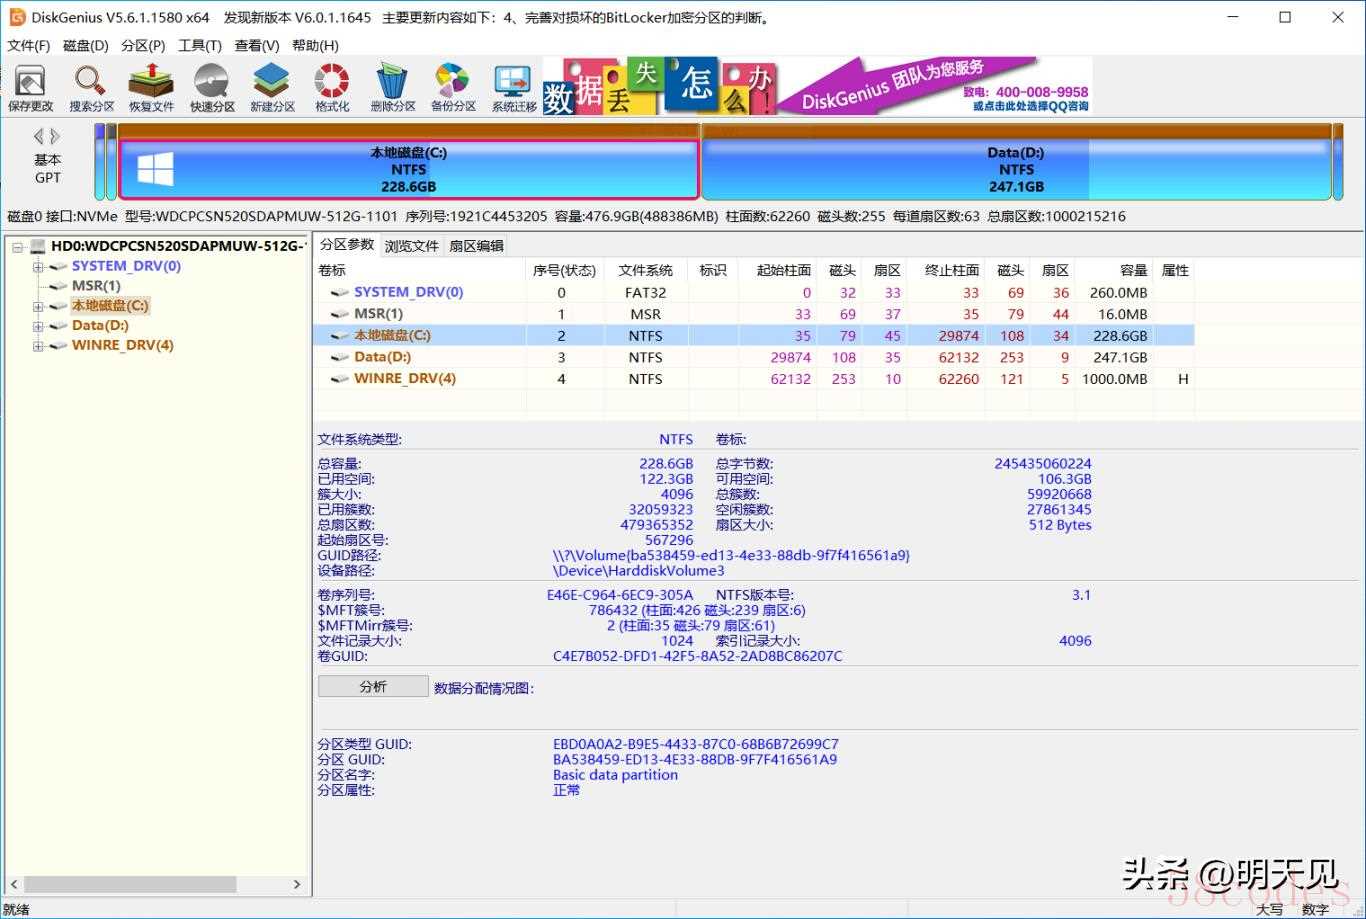Click the 分析 analyze button
This screenshot has height=919, width=1366.
pos(373,687)
